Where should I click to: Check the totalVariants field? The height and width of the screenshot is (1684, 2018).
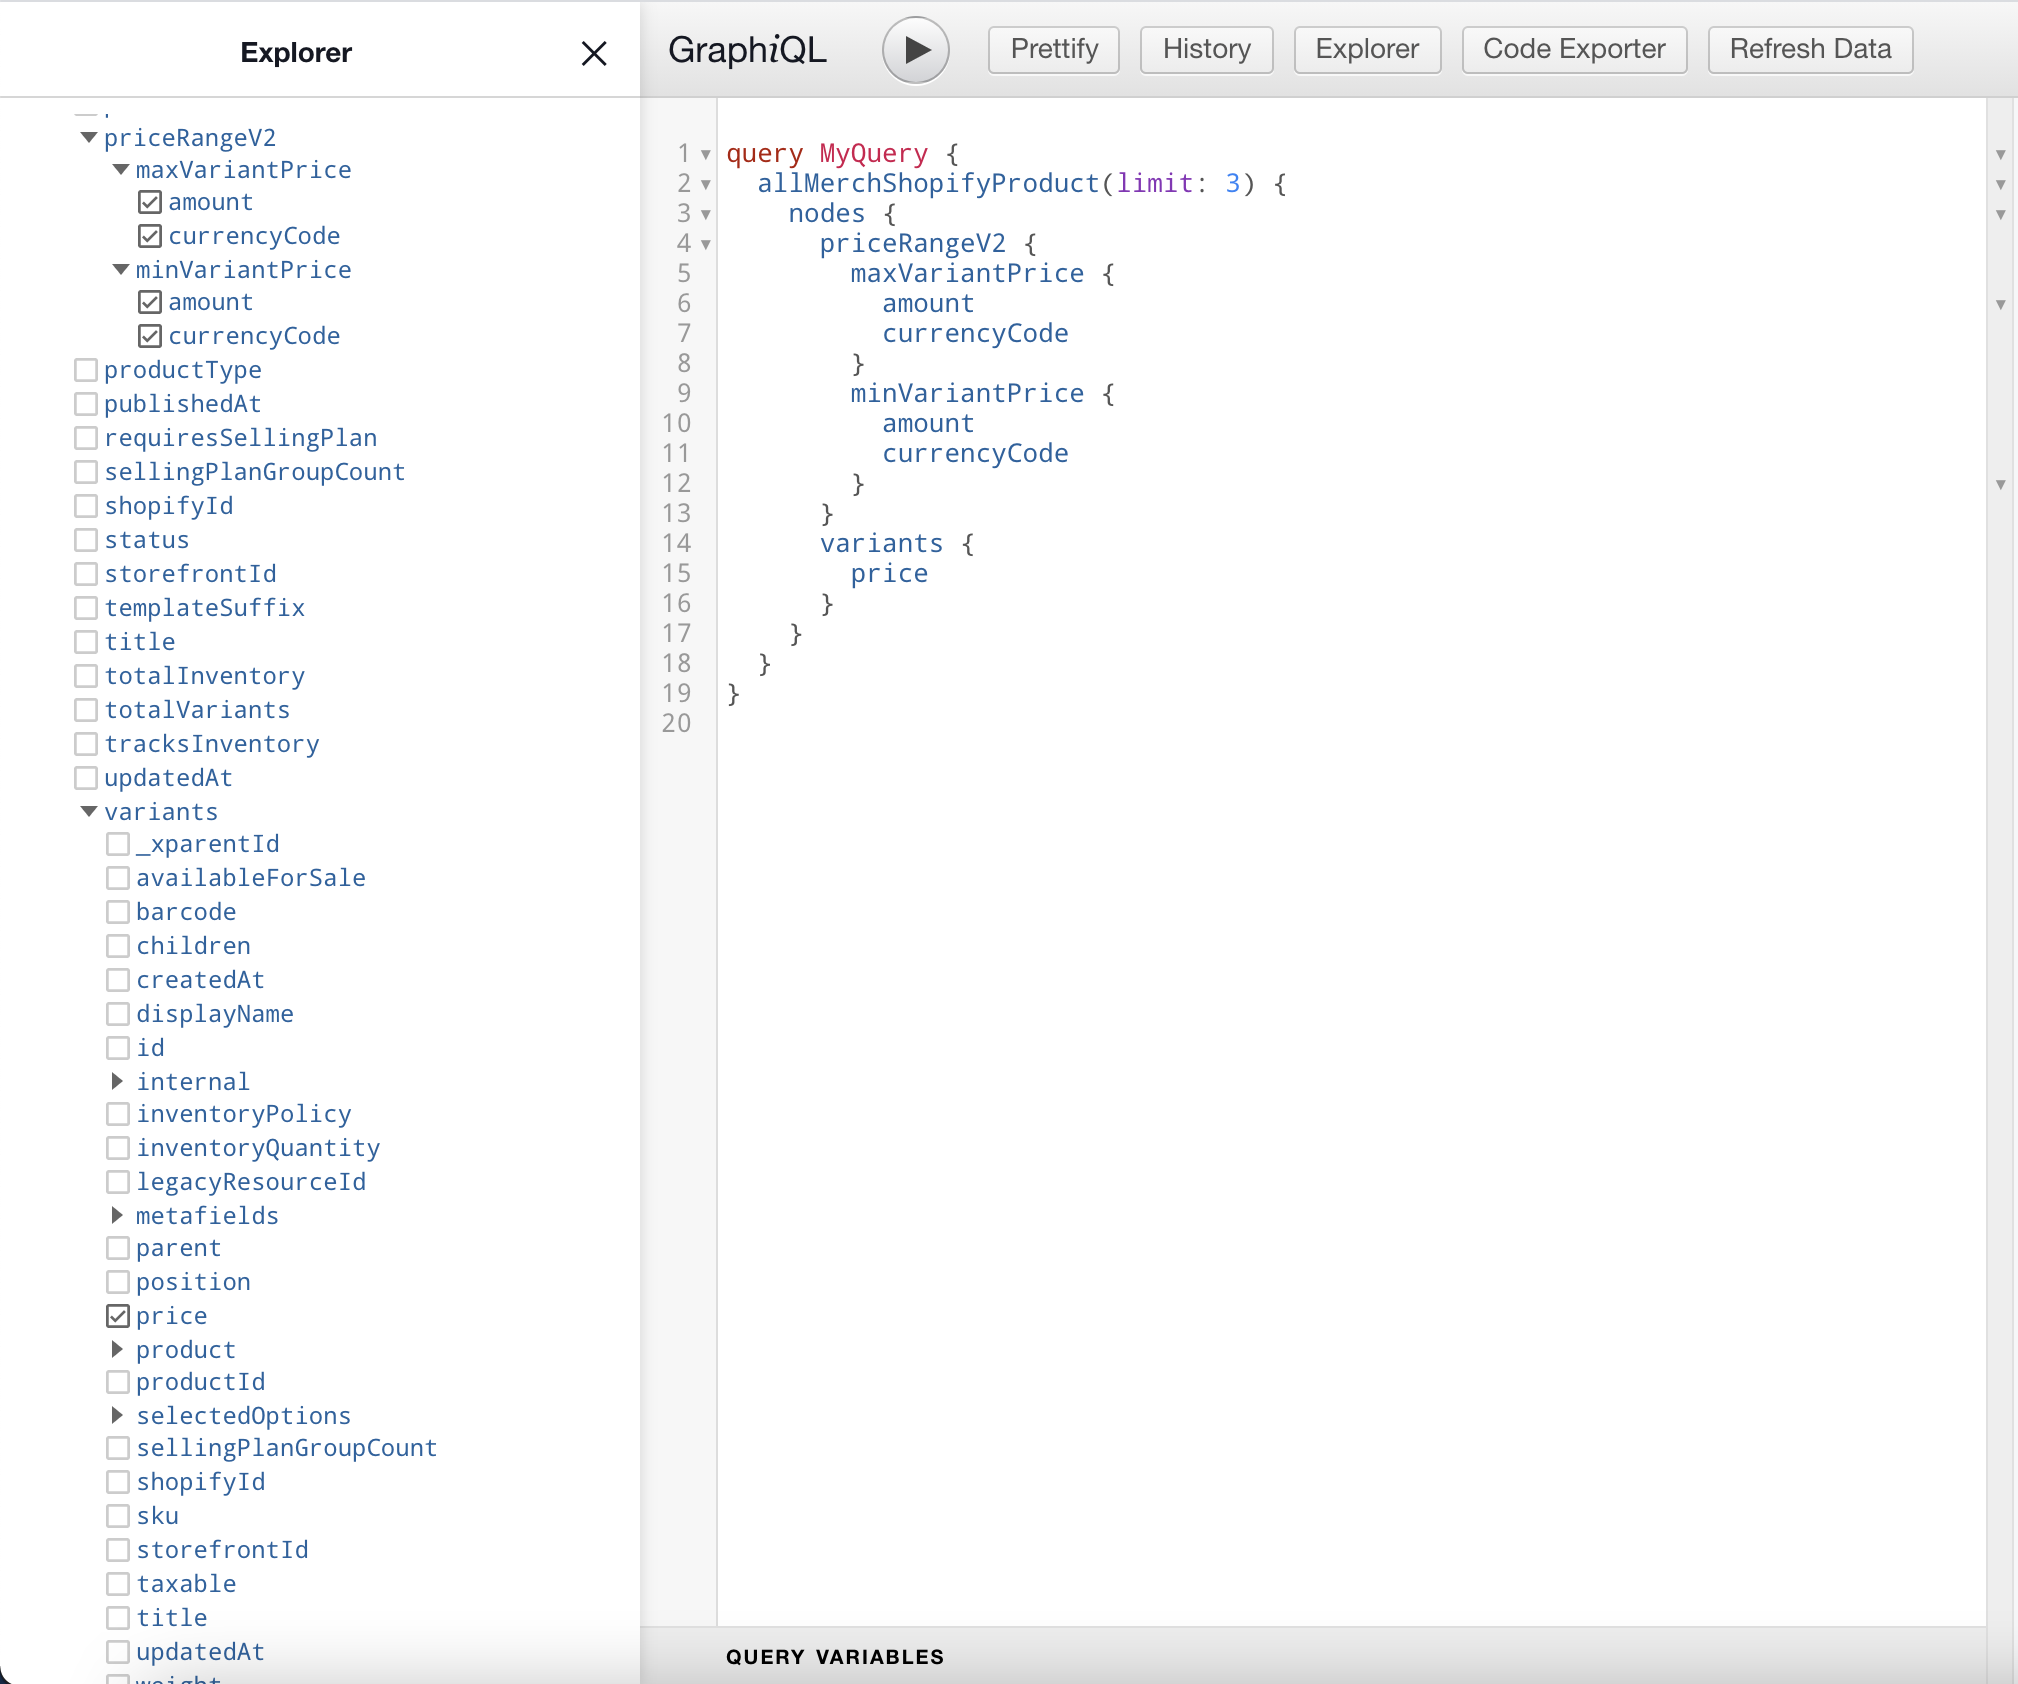(x=86, y=710)
